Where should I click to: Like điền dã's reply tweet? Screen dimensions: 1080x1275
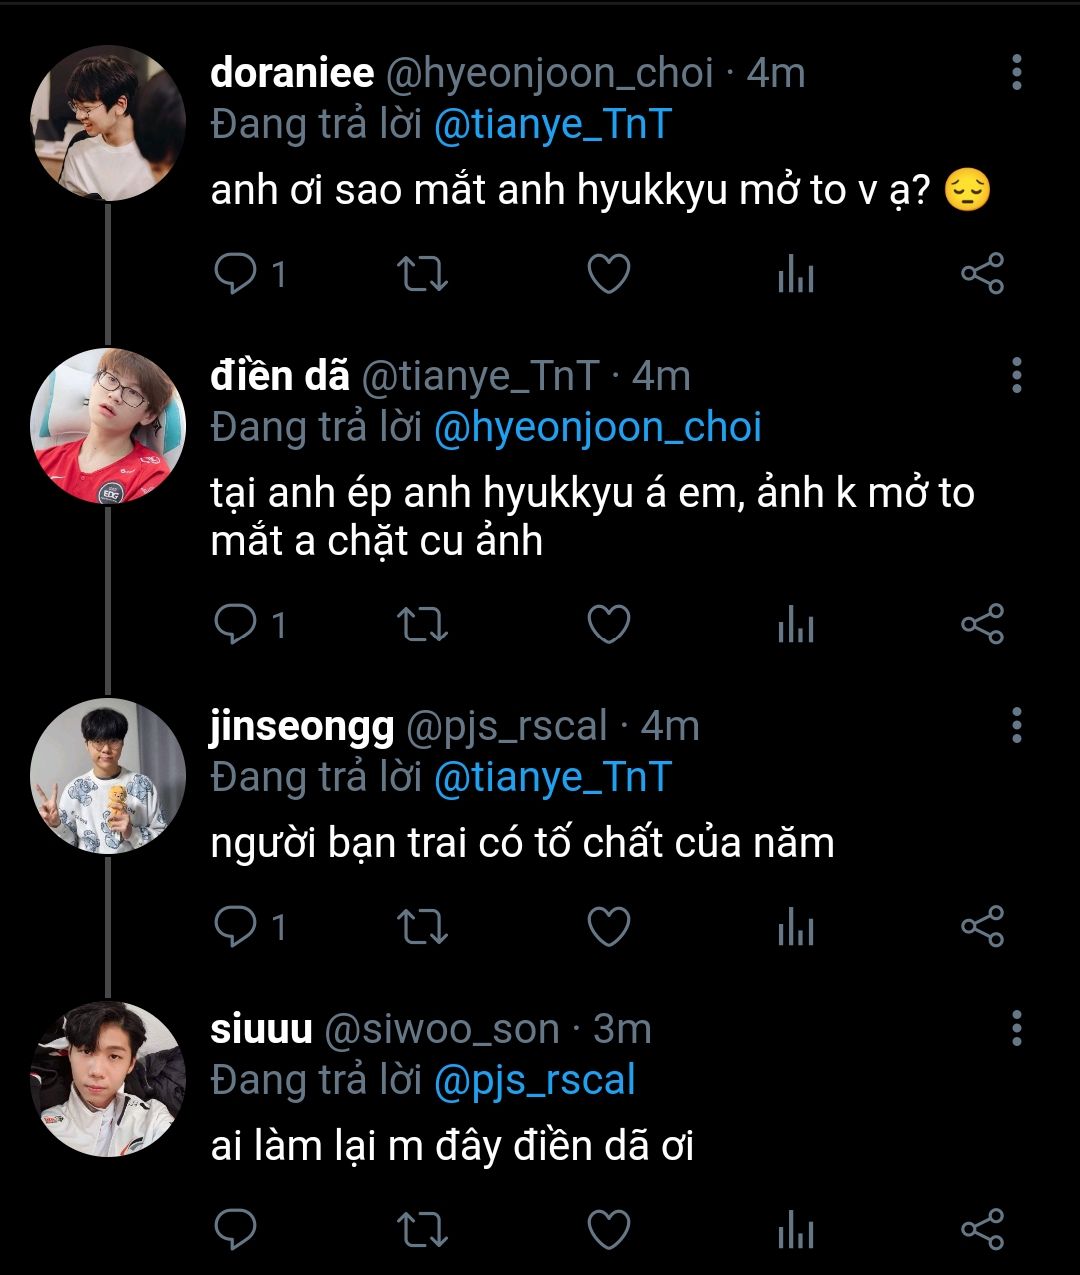tap(608, 625)
